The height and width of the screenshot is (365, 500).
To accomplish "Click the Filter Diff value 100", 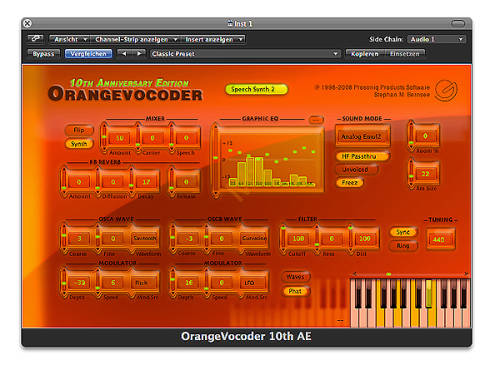I will point(365,238).
